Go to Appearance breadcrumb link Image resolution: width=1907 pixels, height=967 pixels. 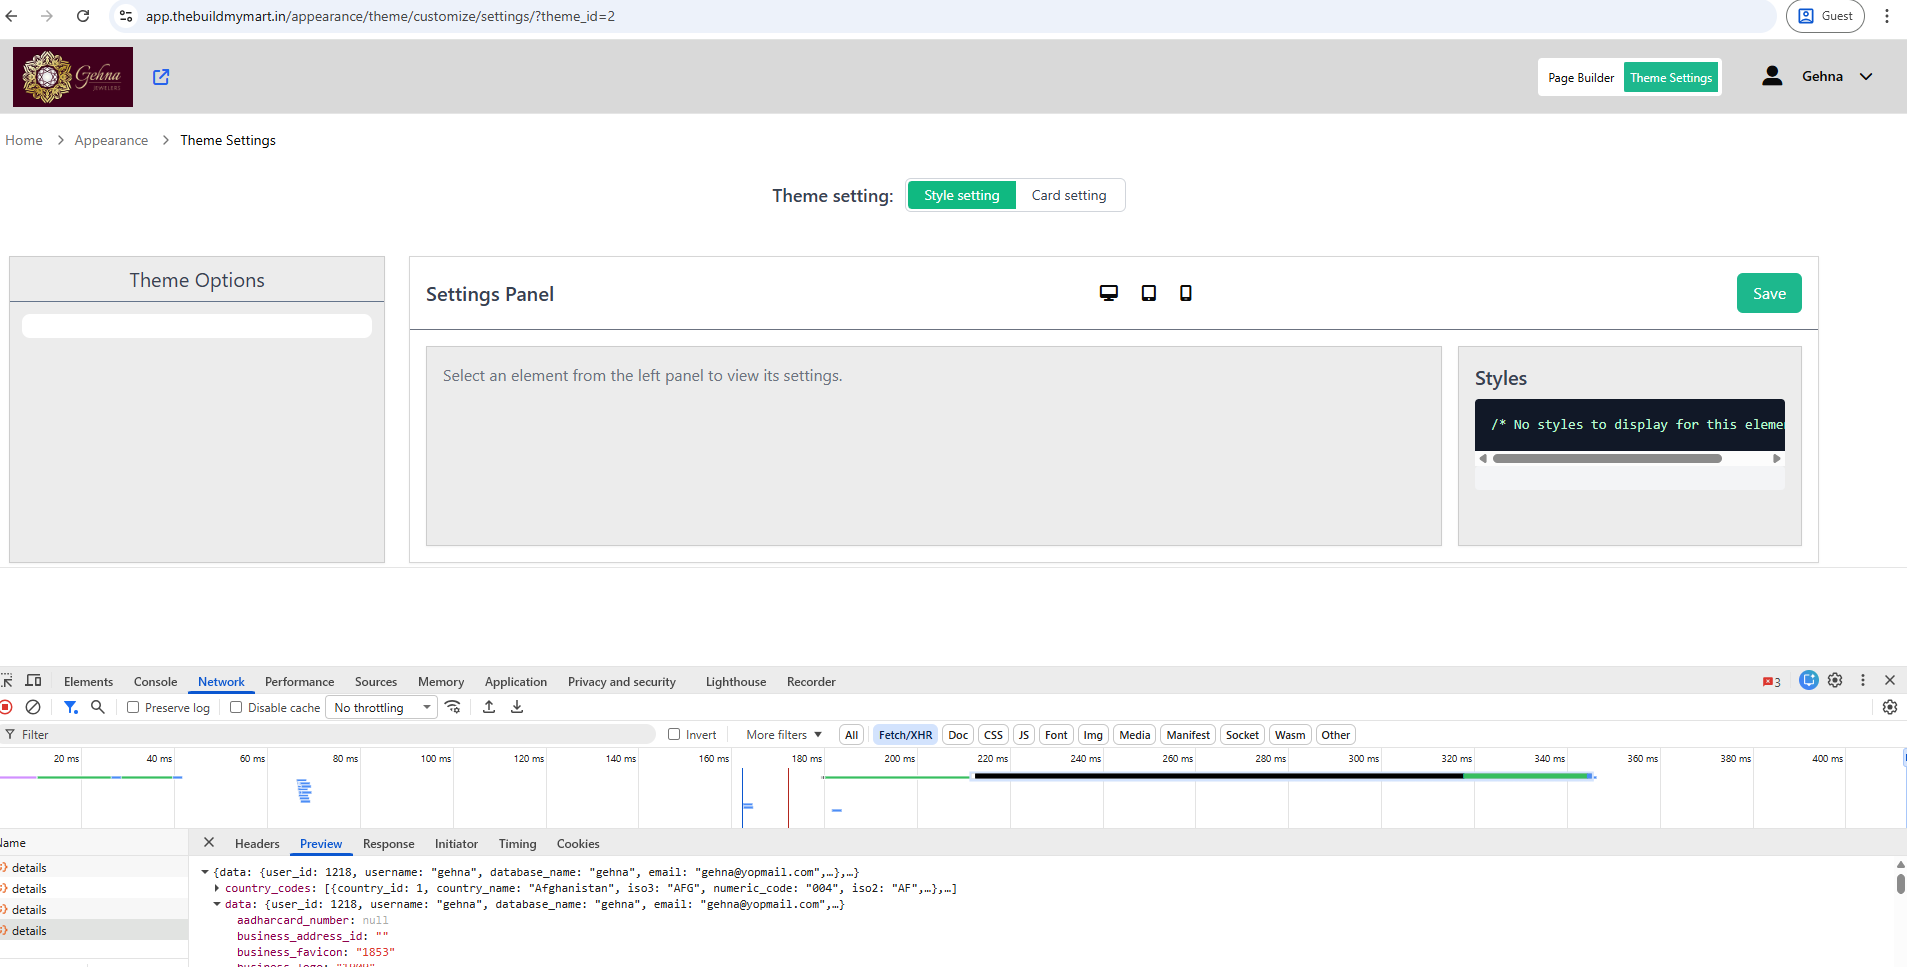click(111, 140)
